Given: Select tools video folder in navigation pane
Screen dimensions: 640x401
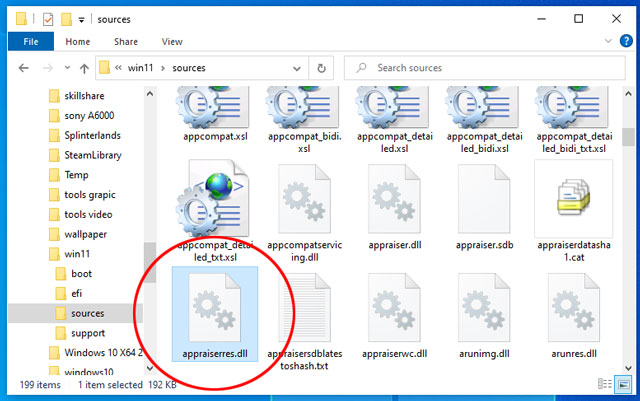Looking at the screenshot, I should [88, 214].
